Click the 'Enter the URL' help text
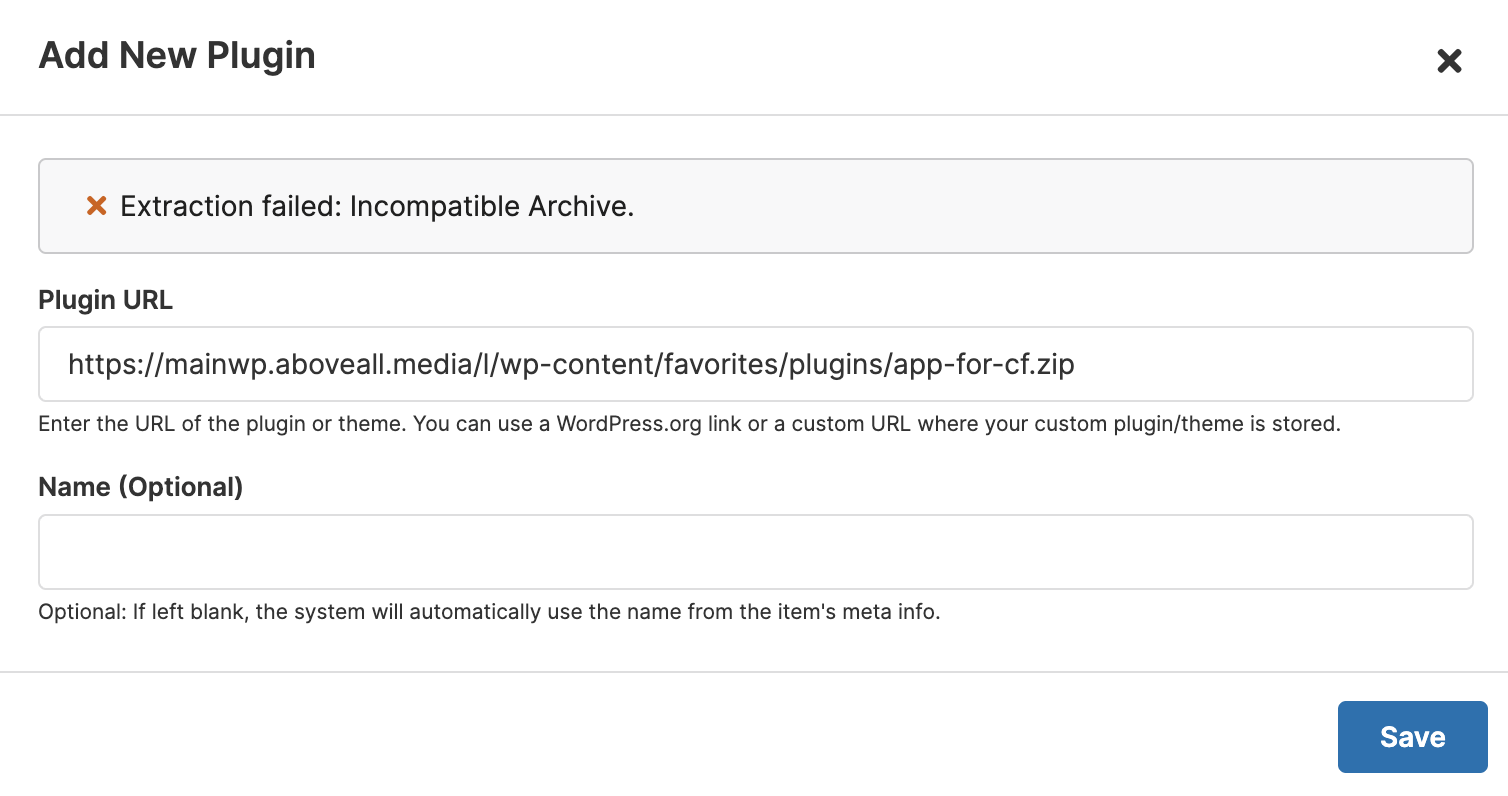Viewport: 1508px width, 796px height. [688, 424]
